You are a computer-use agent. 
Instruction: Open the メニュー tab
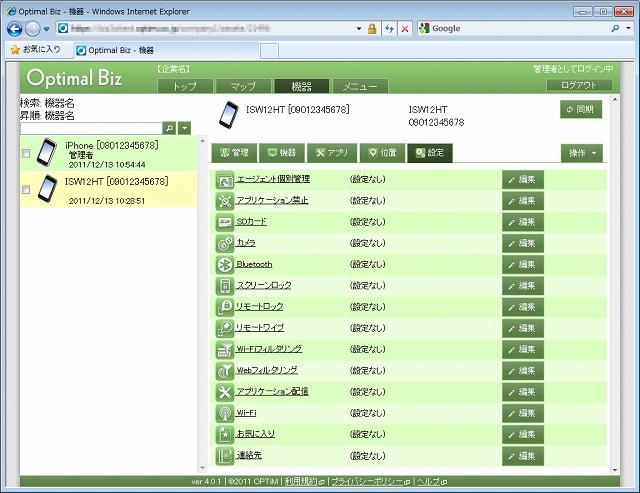(x=360, y=86)
